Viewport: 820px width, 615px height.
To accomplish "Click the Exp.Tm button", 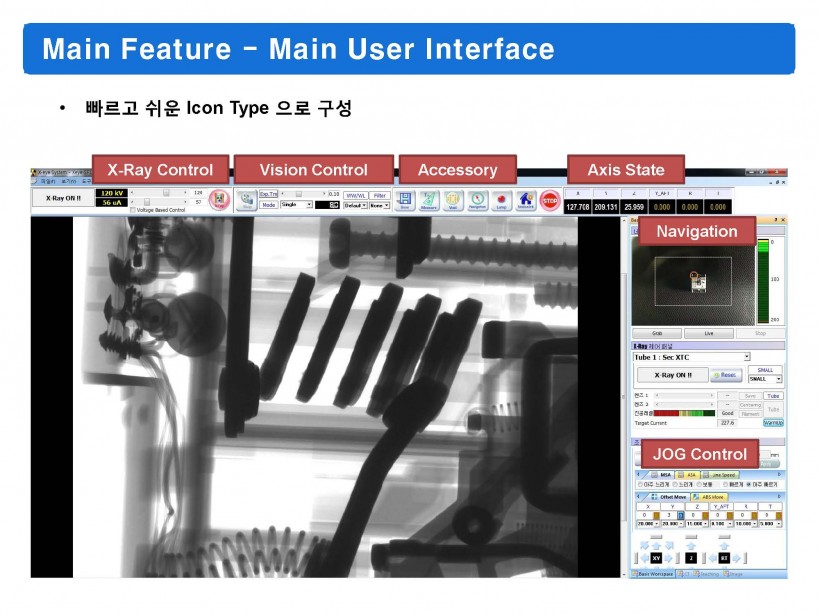I will tap(268, 194).
